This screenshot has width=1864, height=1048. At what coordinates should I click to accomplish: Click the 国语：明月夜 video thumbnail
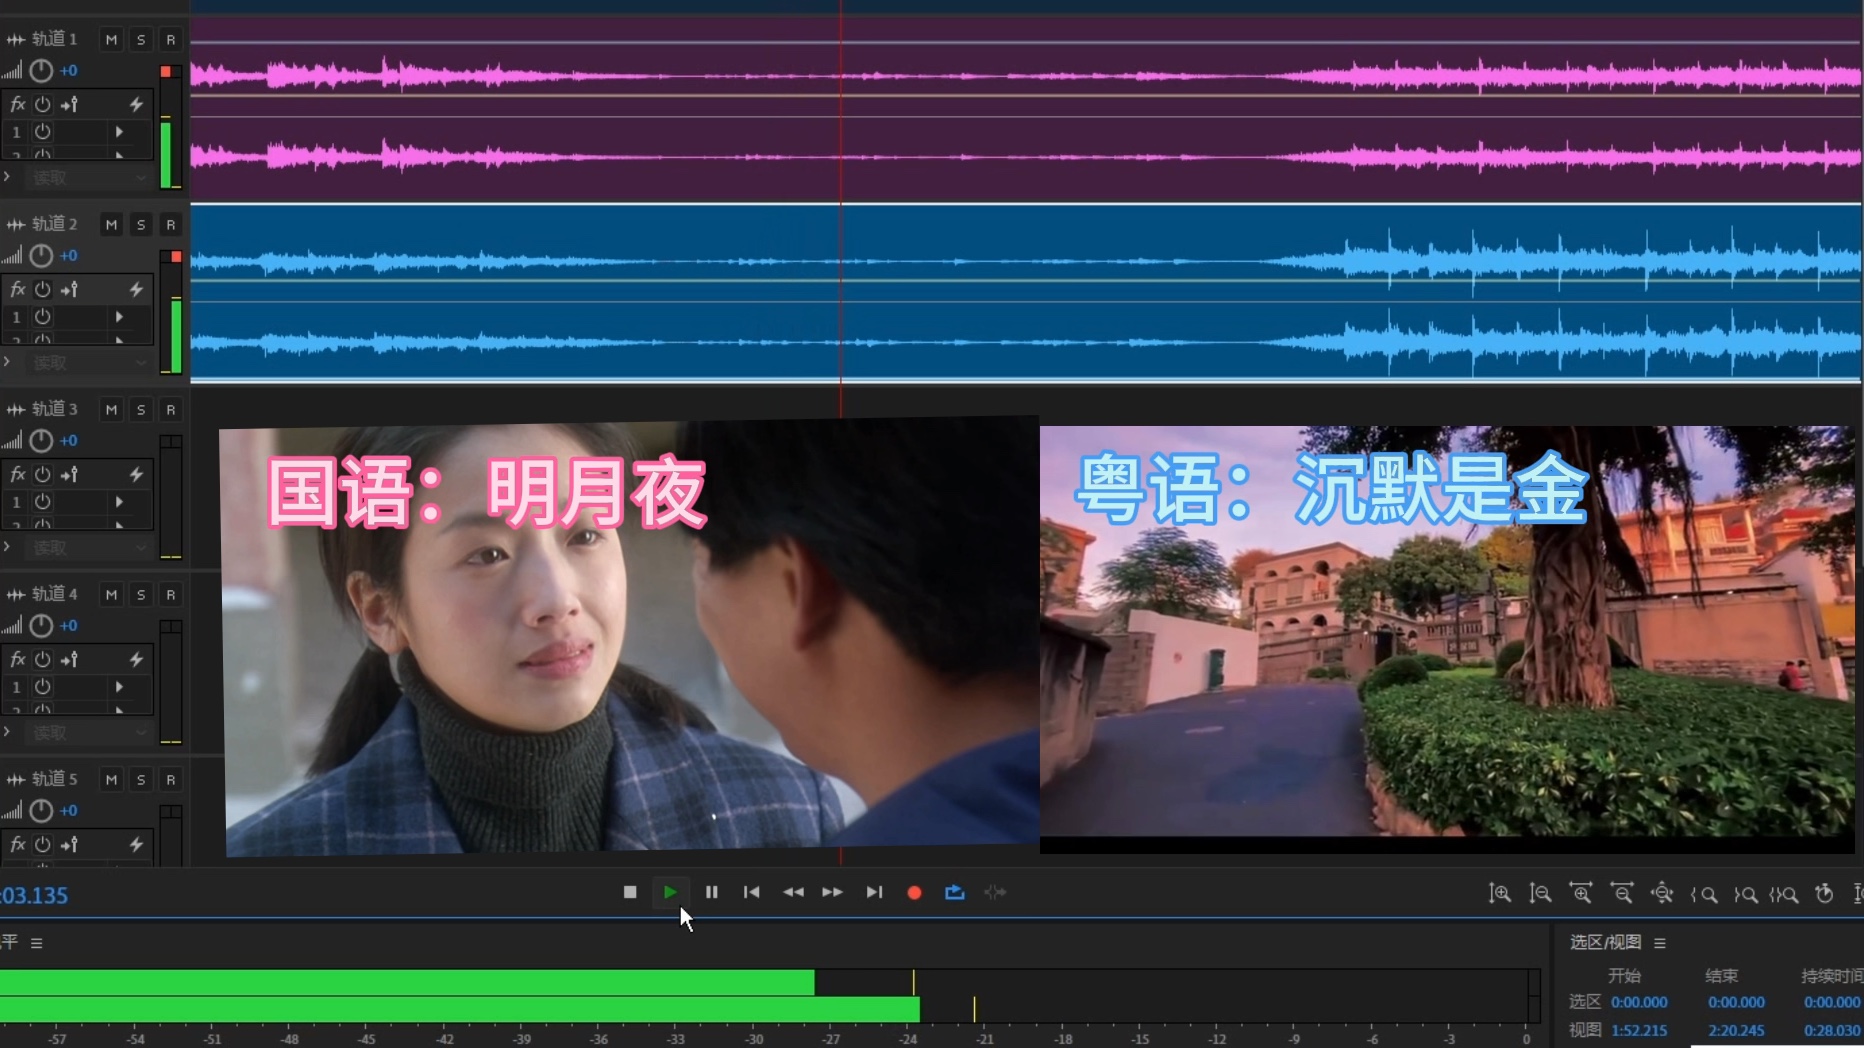click(630, 637)
